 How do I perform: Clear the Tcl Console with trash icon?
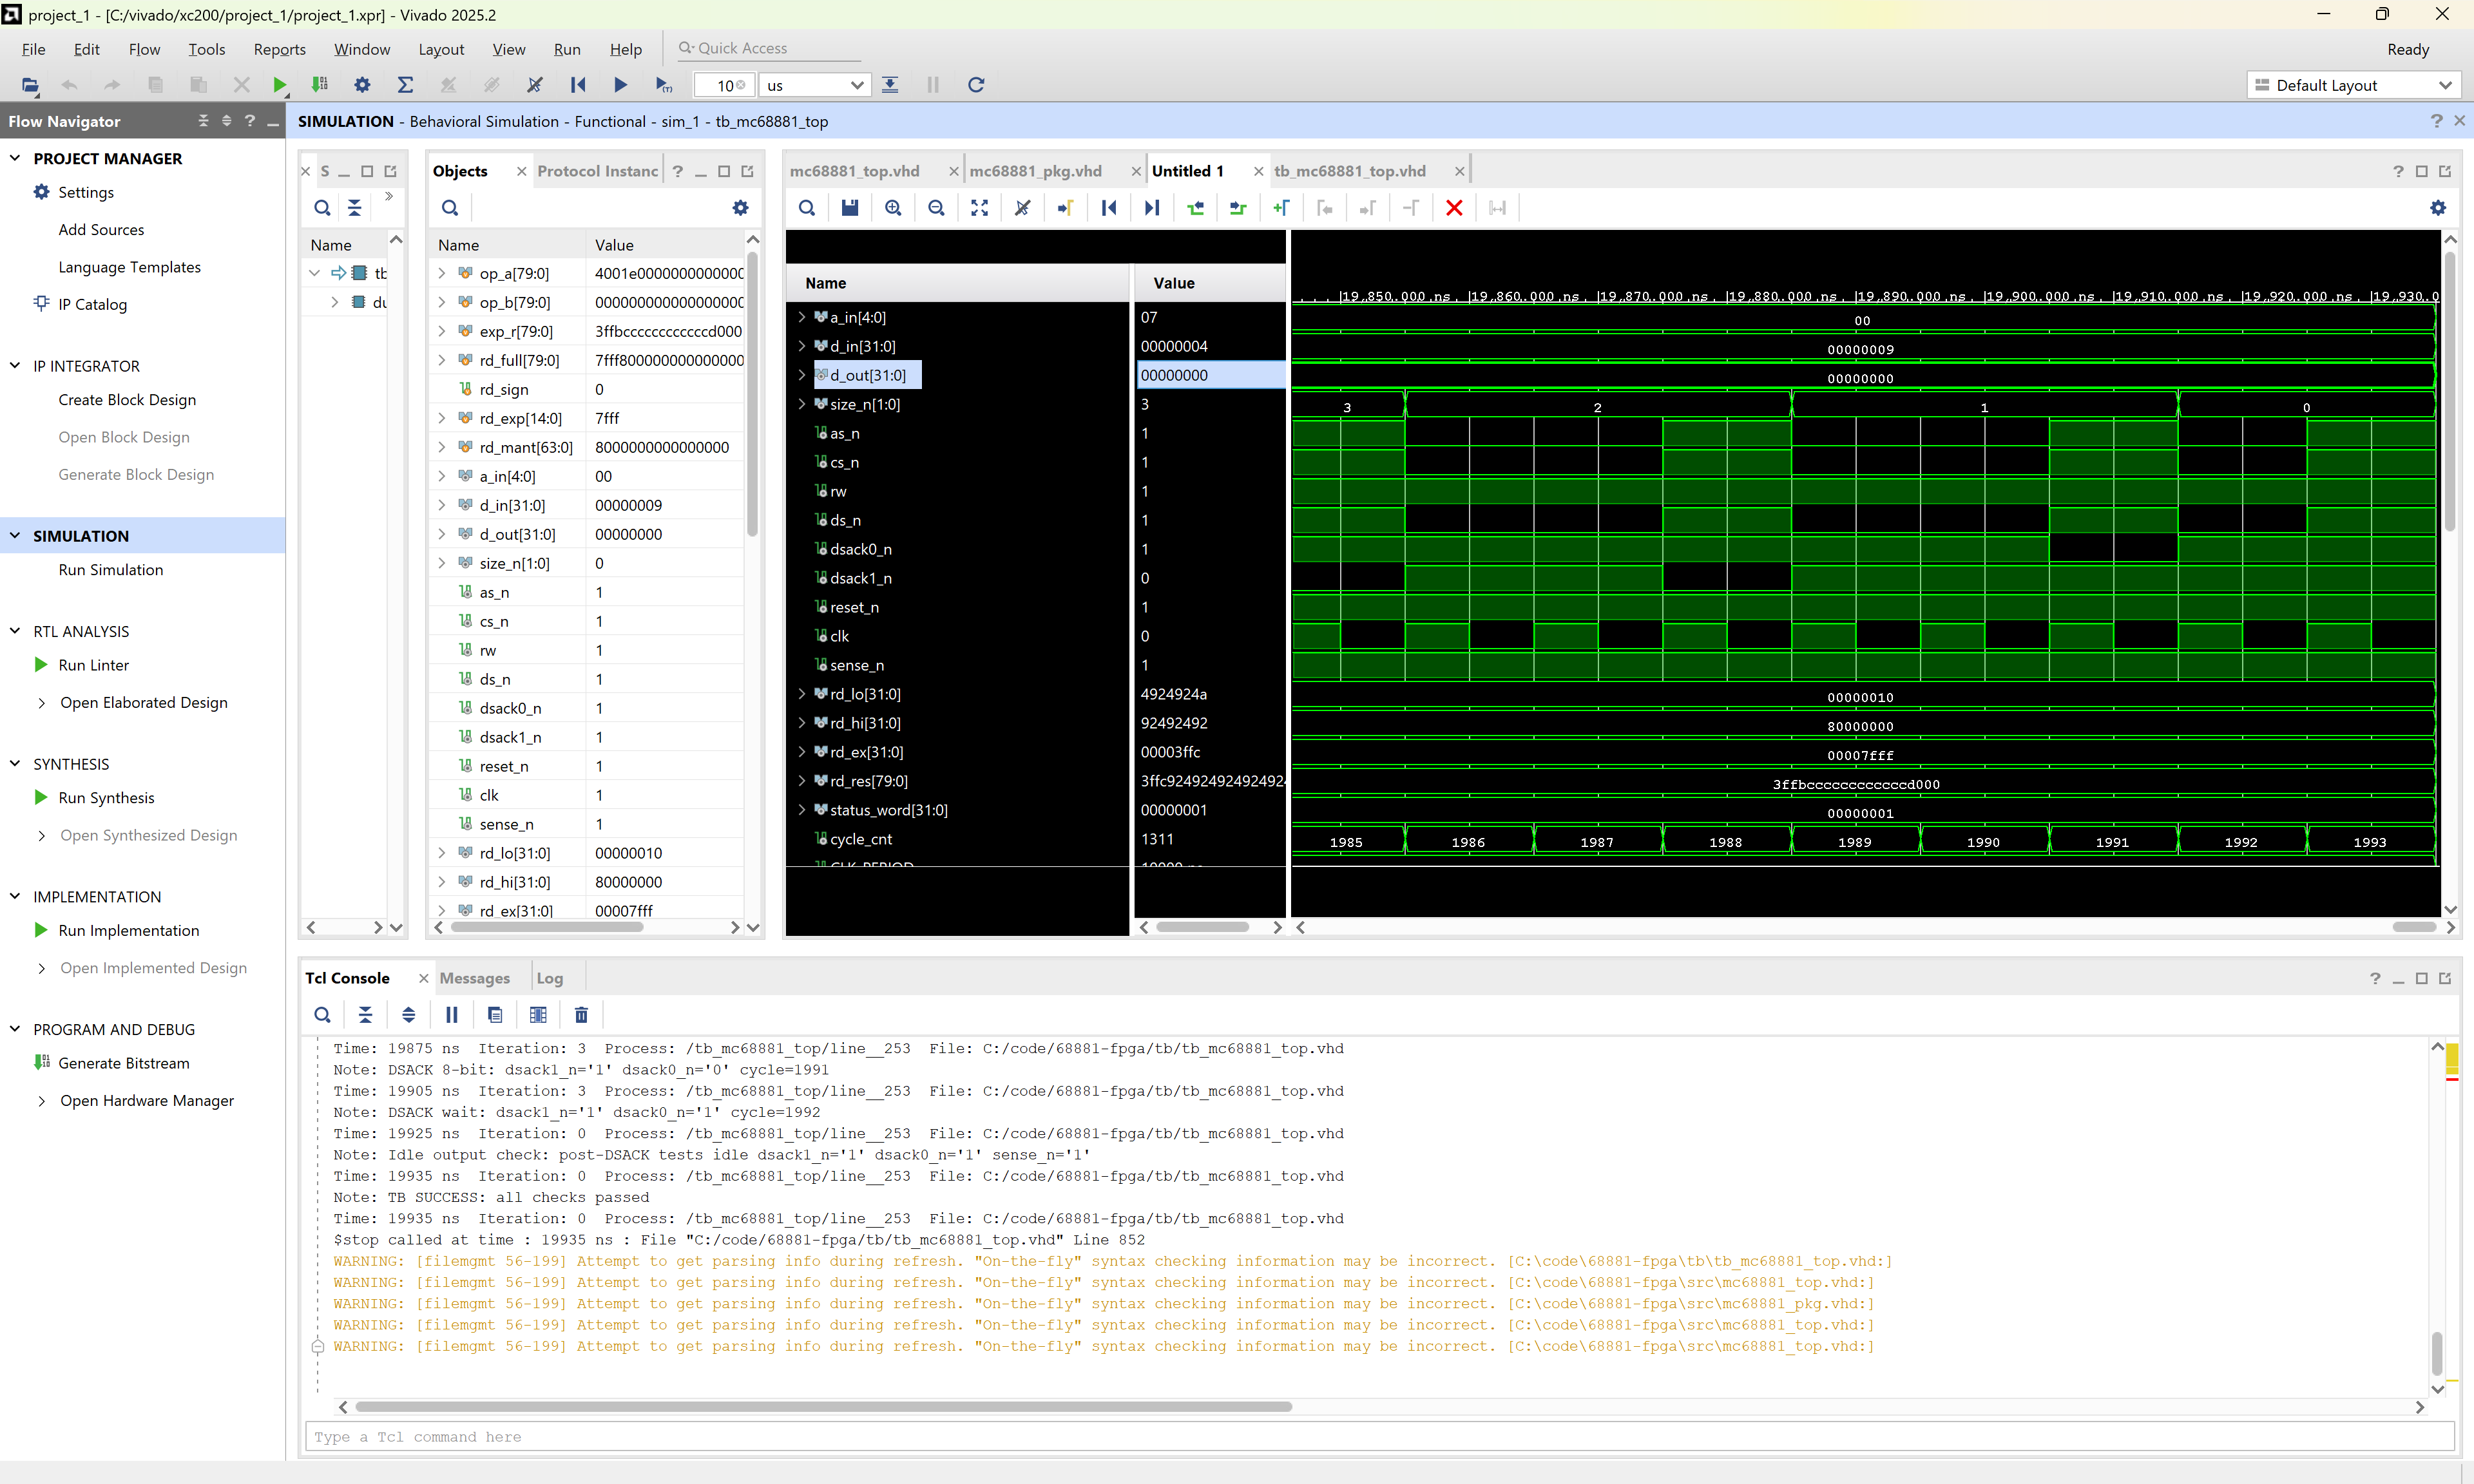[x=581, y=1015]
